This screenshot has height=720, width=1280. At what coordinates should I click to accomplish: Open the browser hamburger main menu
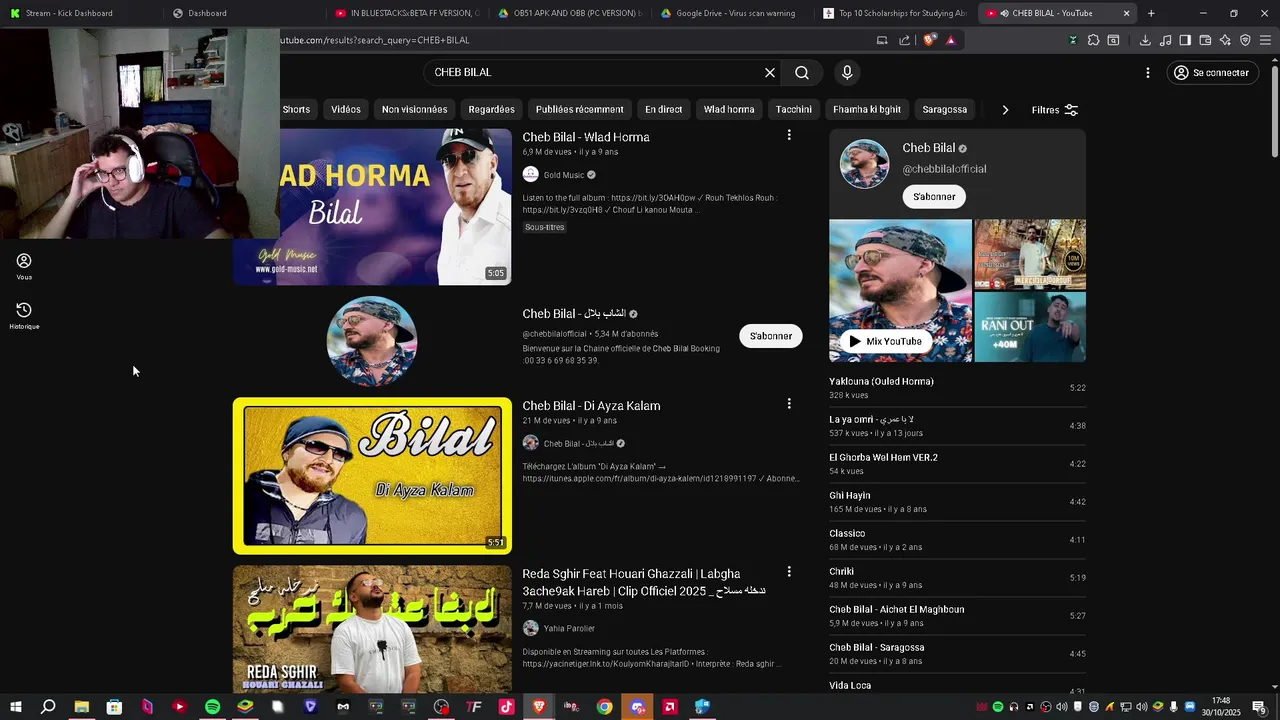tap(1265, 40)
